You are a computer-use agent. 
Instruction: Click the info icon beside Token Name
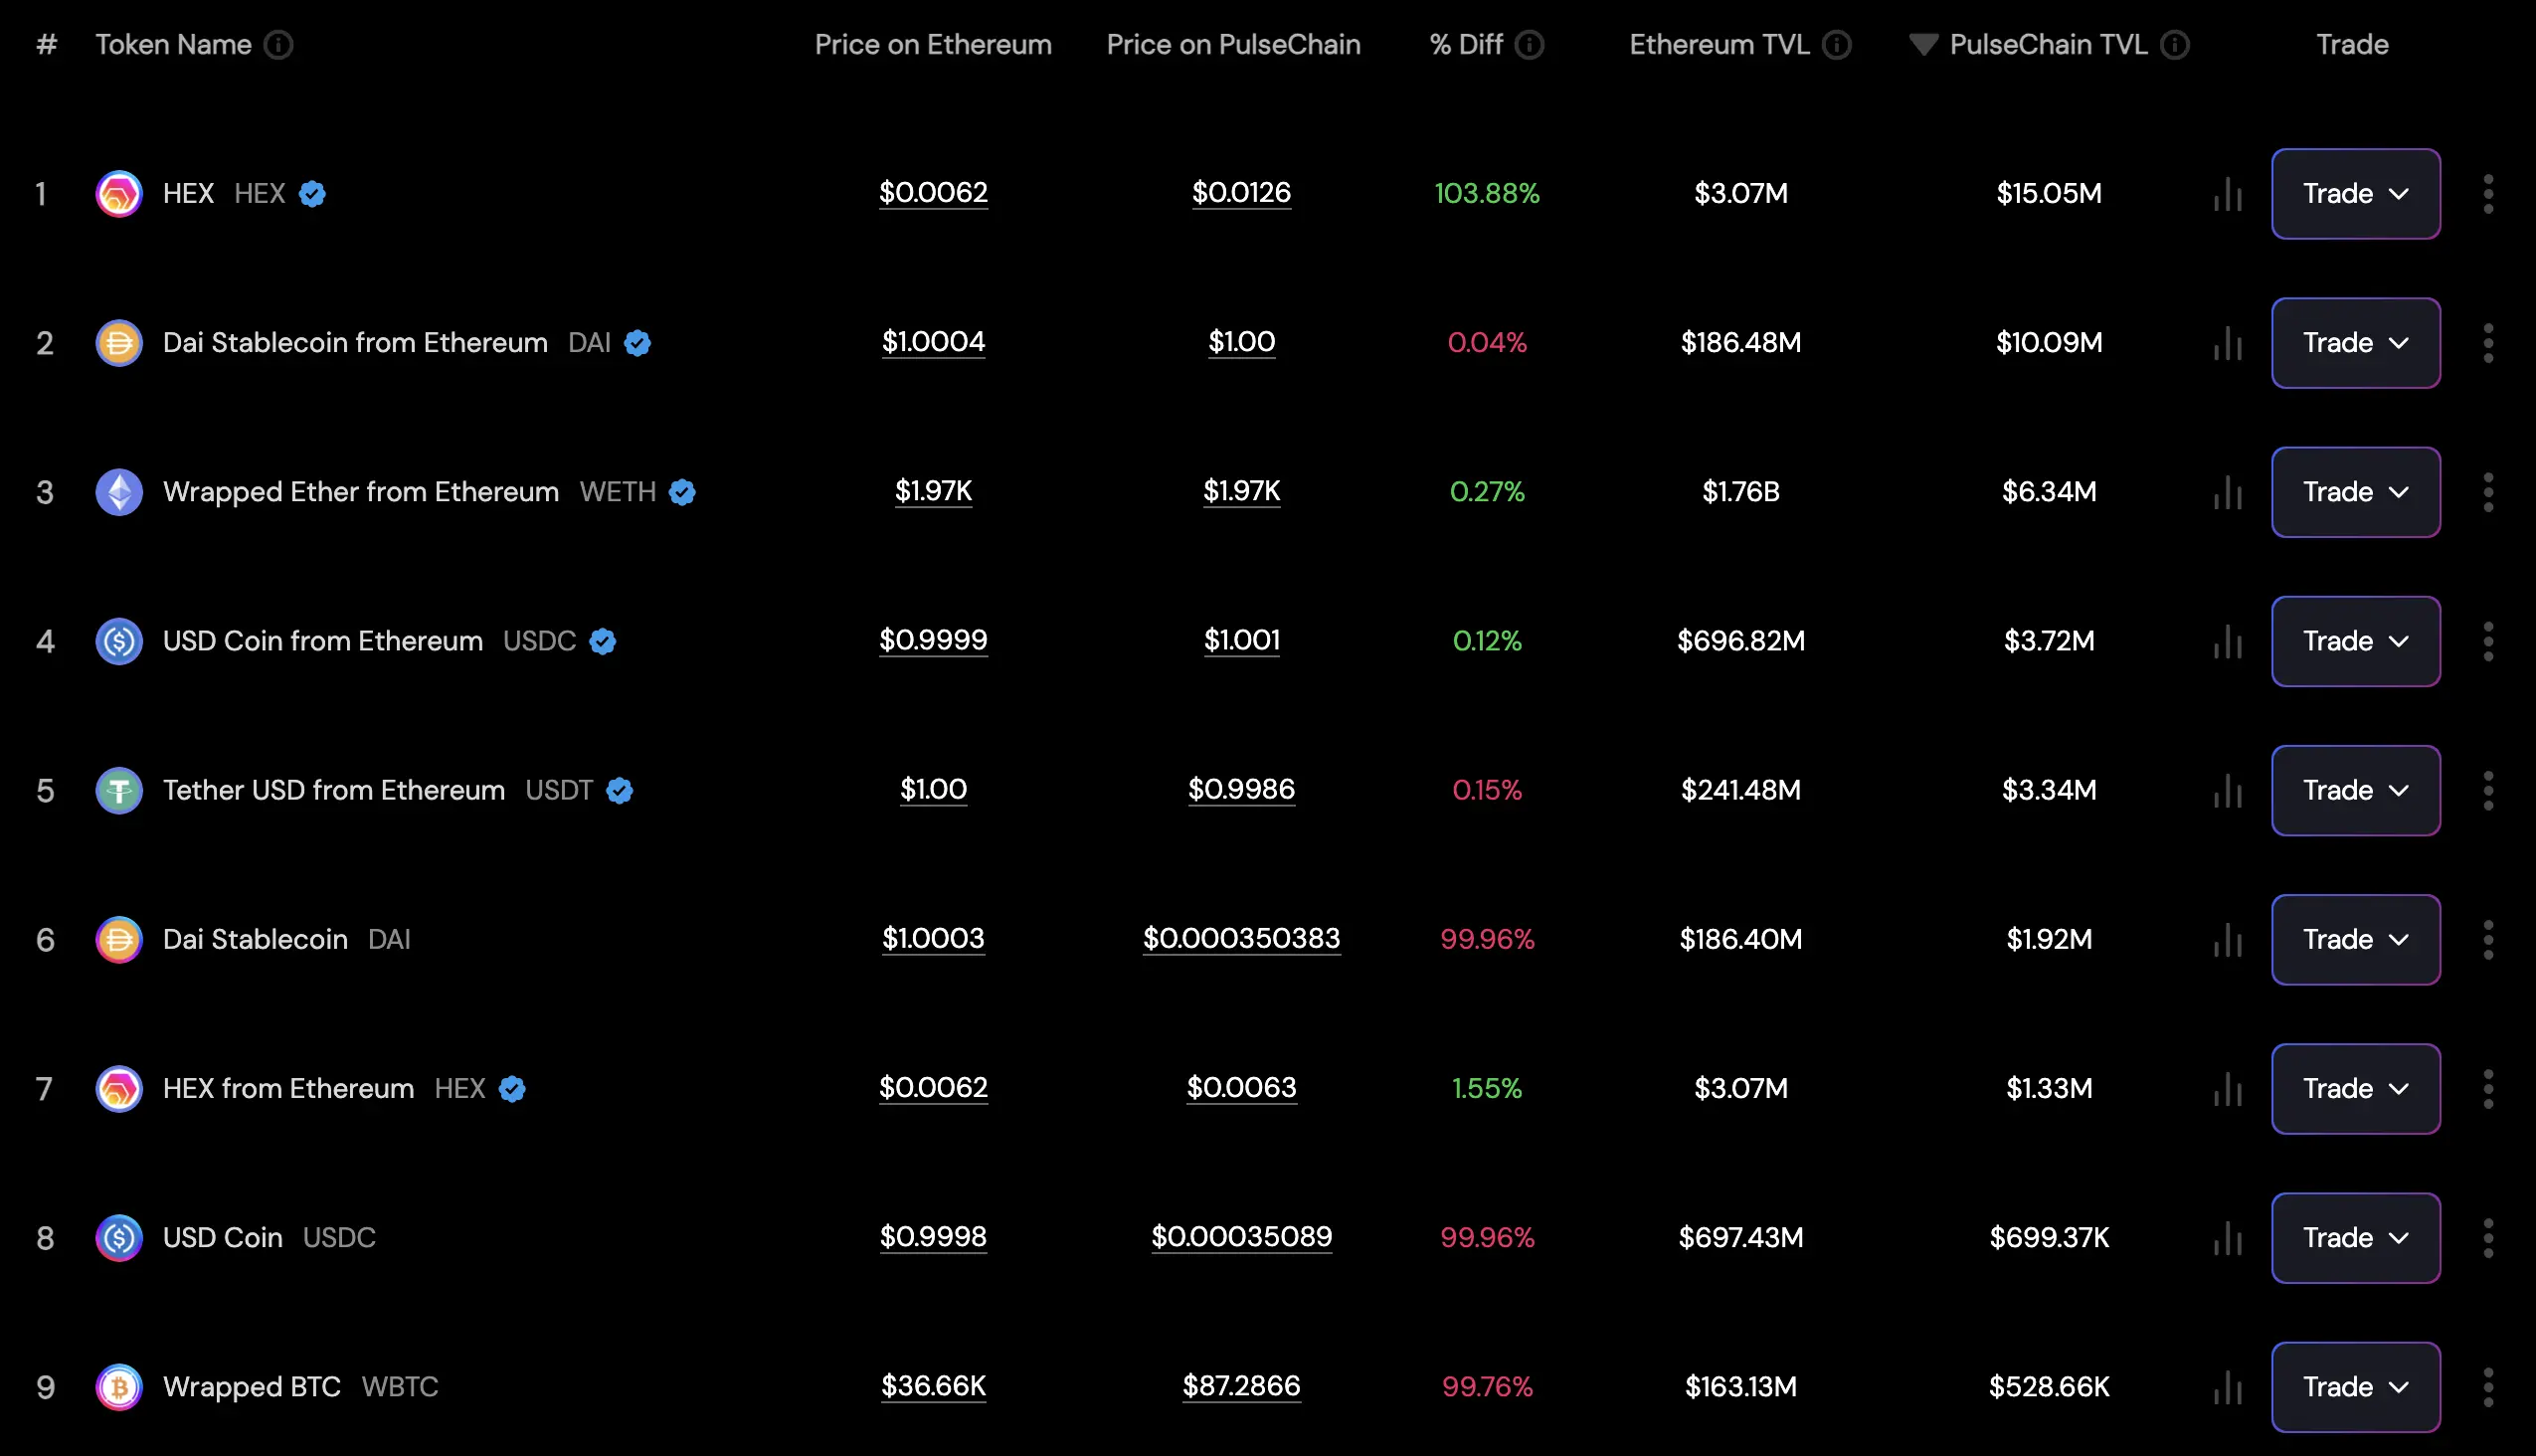click(x=278, y=45)
